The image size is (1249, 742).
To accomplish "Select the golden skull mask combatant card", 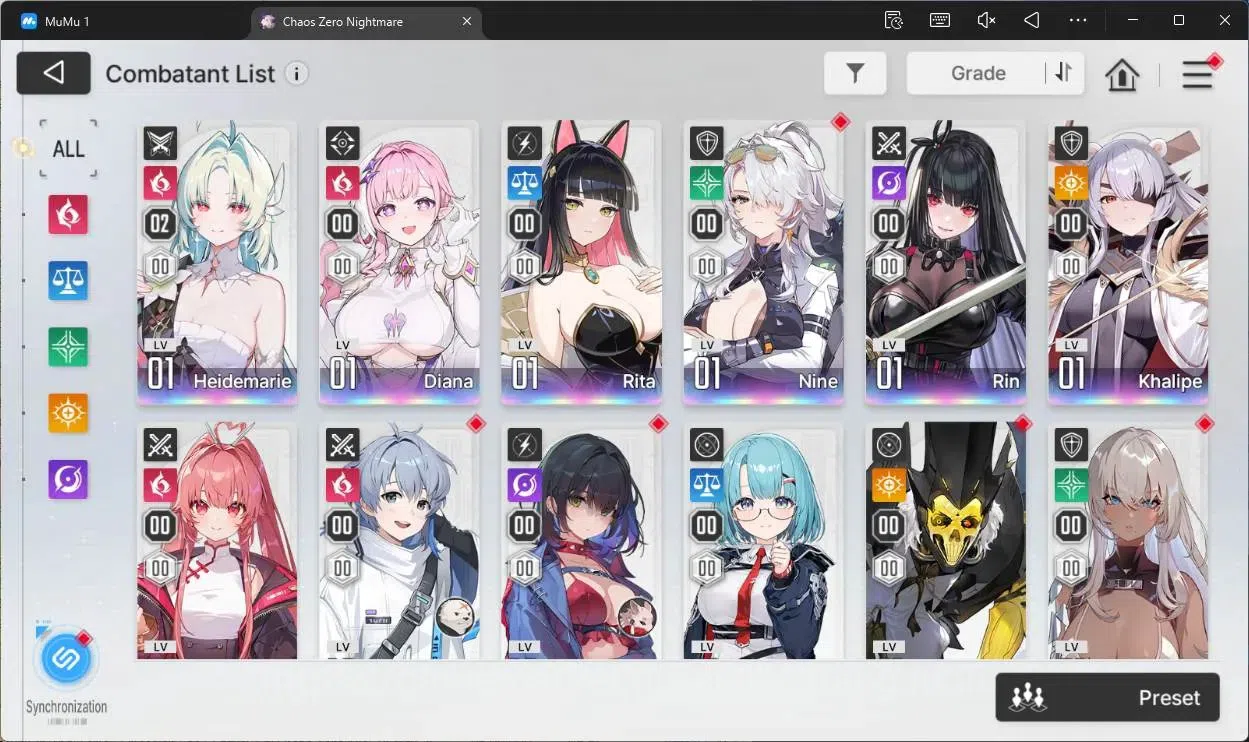I will [945, 543].
